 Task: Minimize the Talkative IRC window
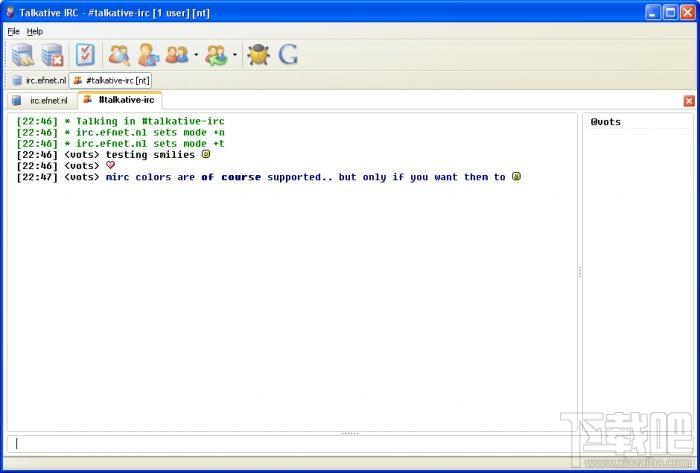coord(653,12)
